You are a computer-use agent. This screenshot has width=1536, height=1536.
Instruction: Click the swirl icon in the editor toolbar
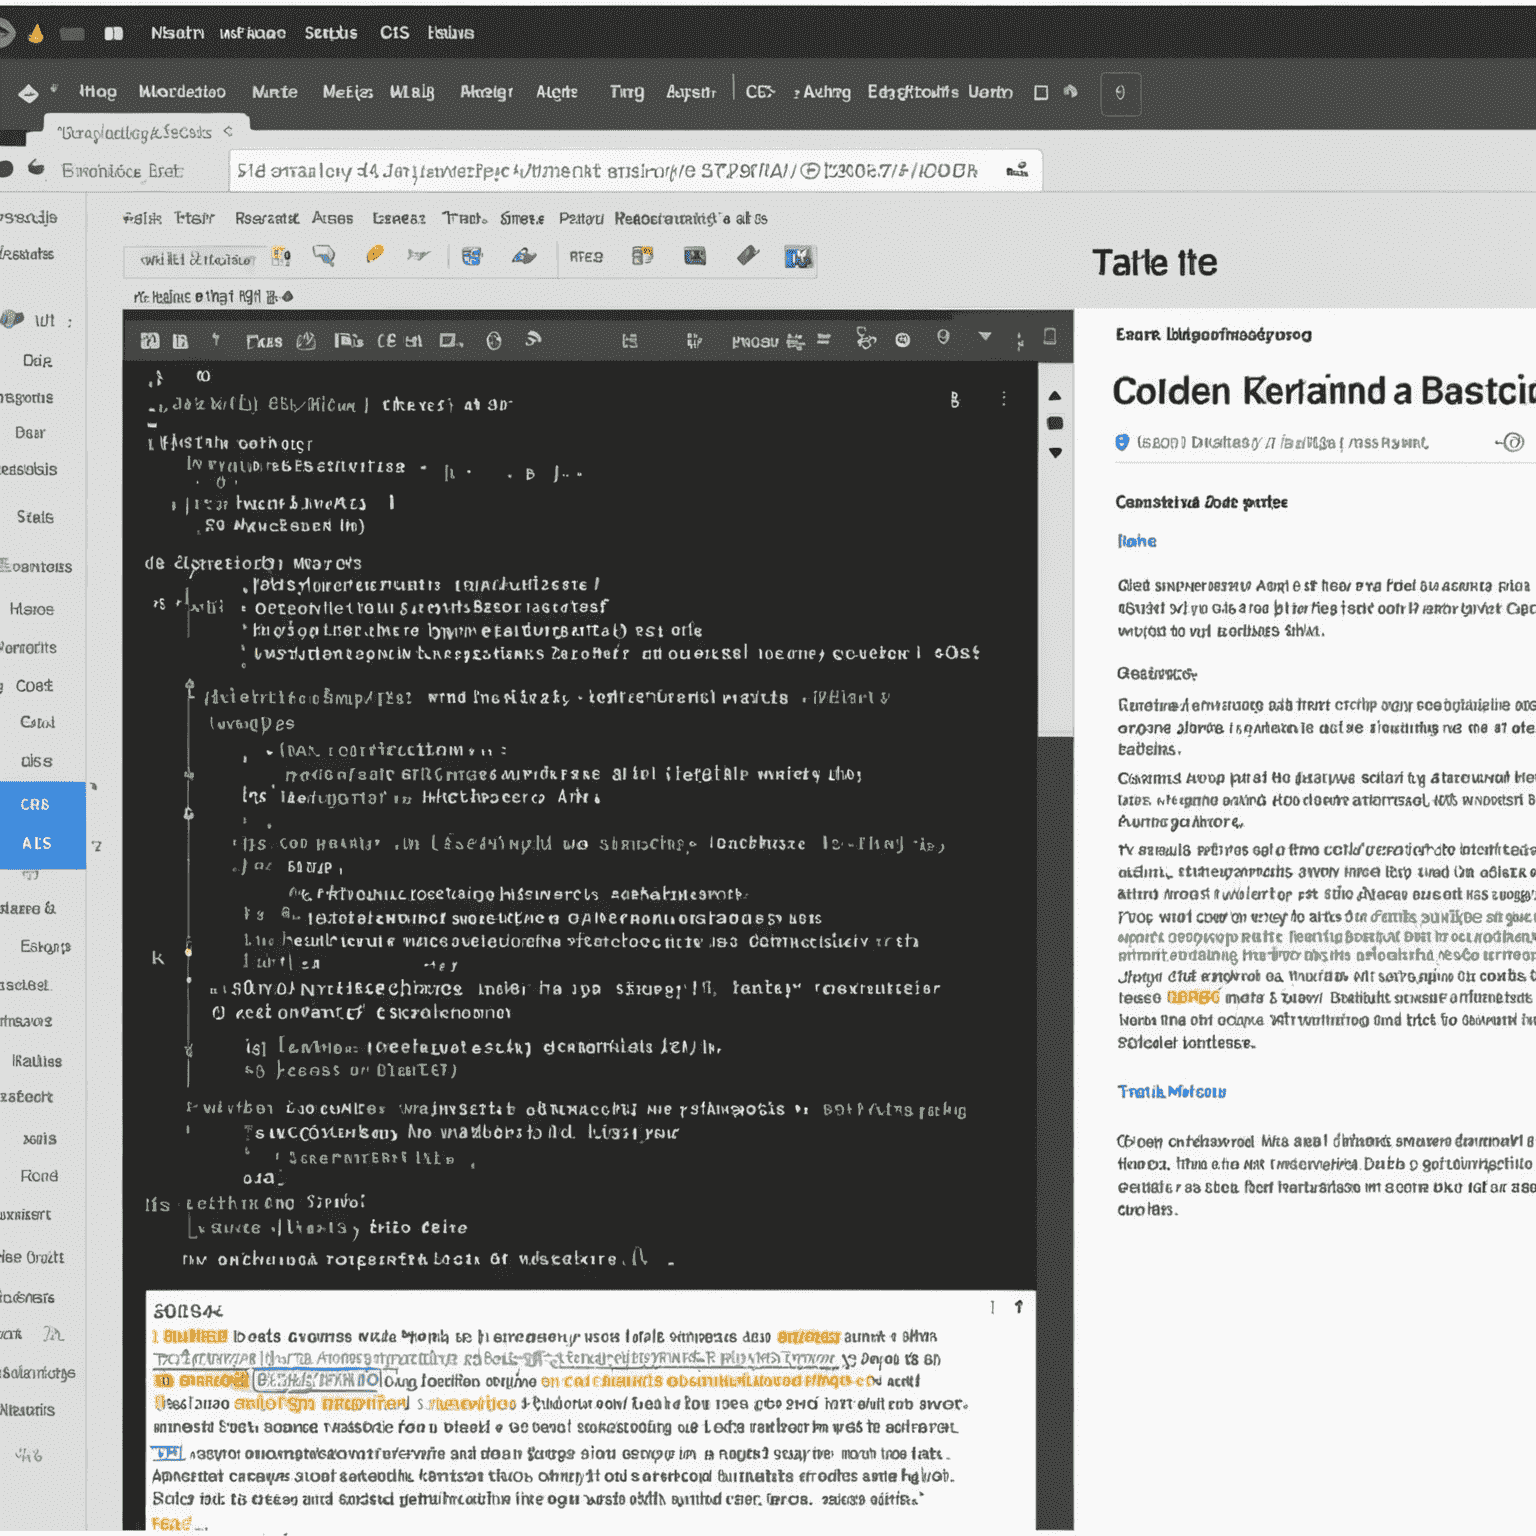533,340
